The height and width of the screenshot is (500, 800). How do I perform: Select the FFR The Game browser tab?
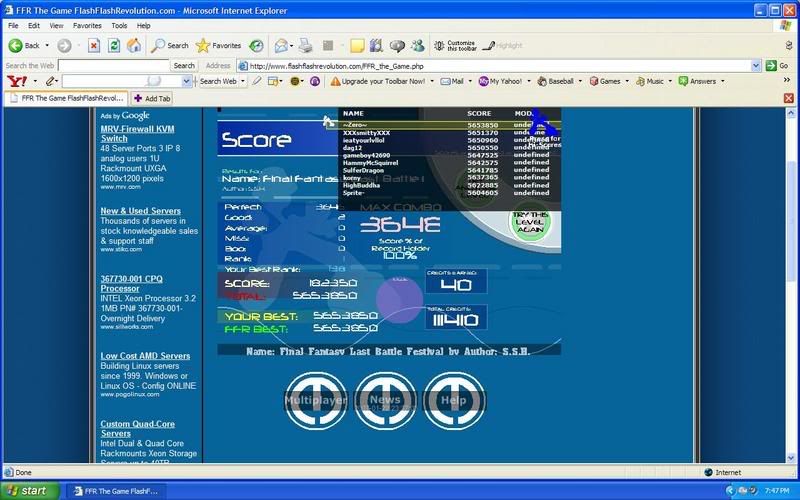[63, 98]
